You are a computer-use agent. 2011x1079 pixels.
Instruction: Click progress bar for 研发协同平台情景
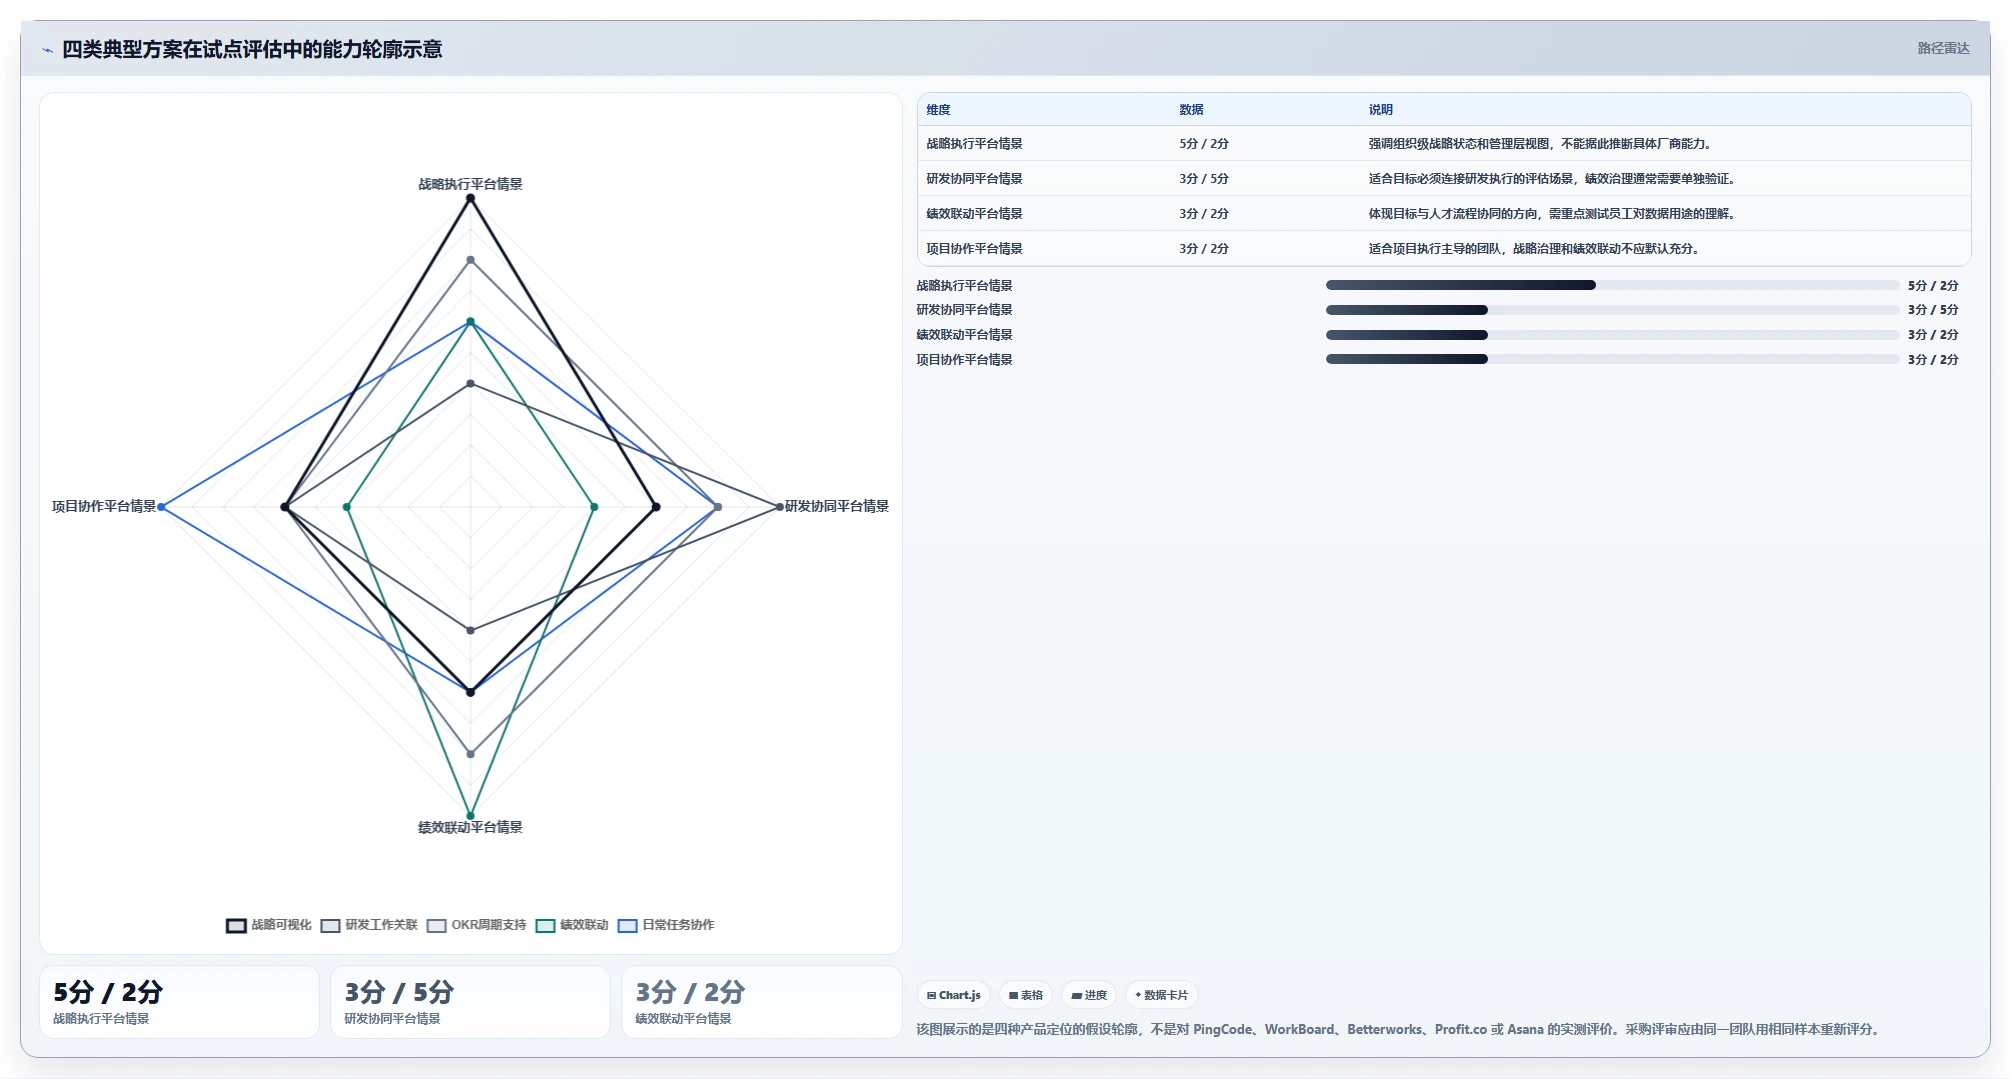(1612, 310)
